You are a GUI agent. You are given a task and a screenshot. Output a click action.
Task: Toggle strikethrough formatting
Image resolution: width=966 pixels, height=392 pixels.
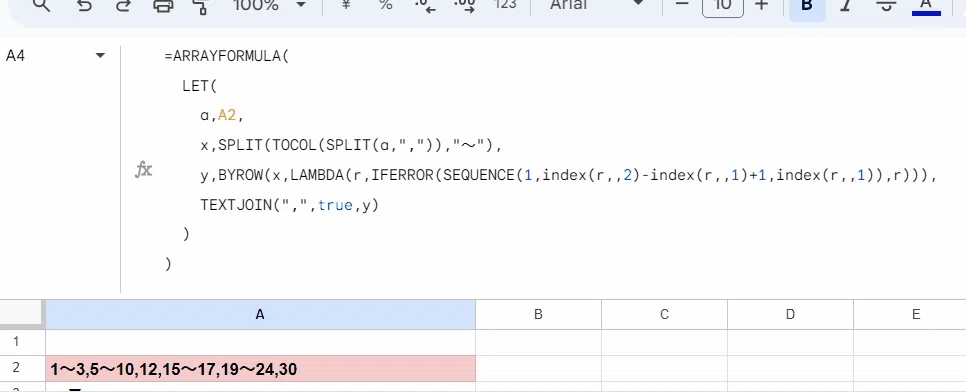pyautogui.click(x=886, y=6)
